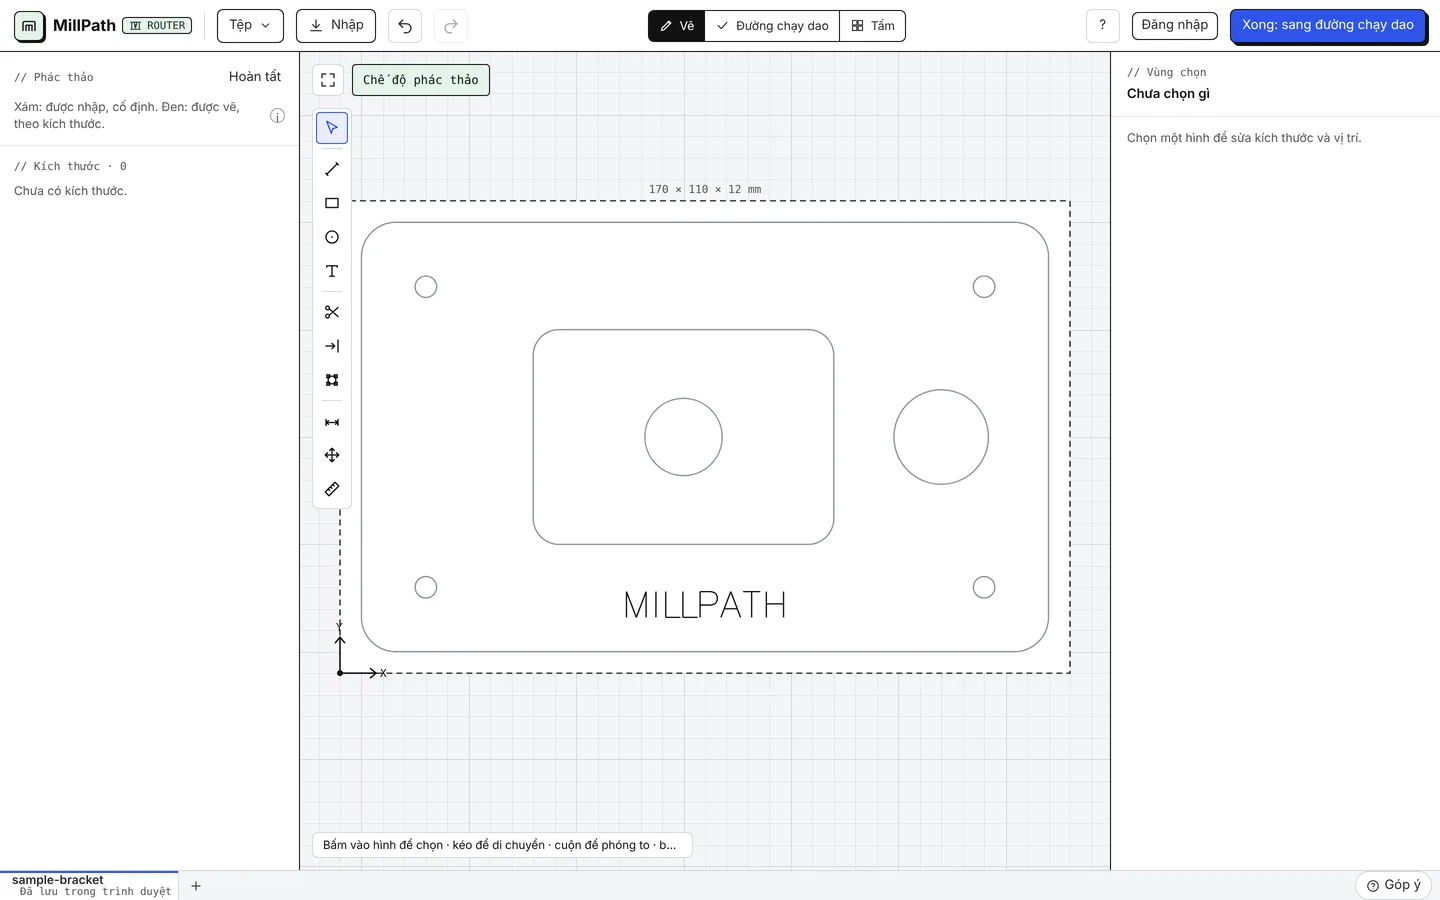Click the MillPath logo icon

click(29, 26)
